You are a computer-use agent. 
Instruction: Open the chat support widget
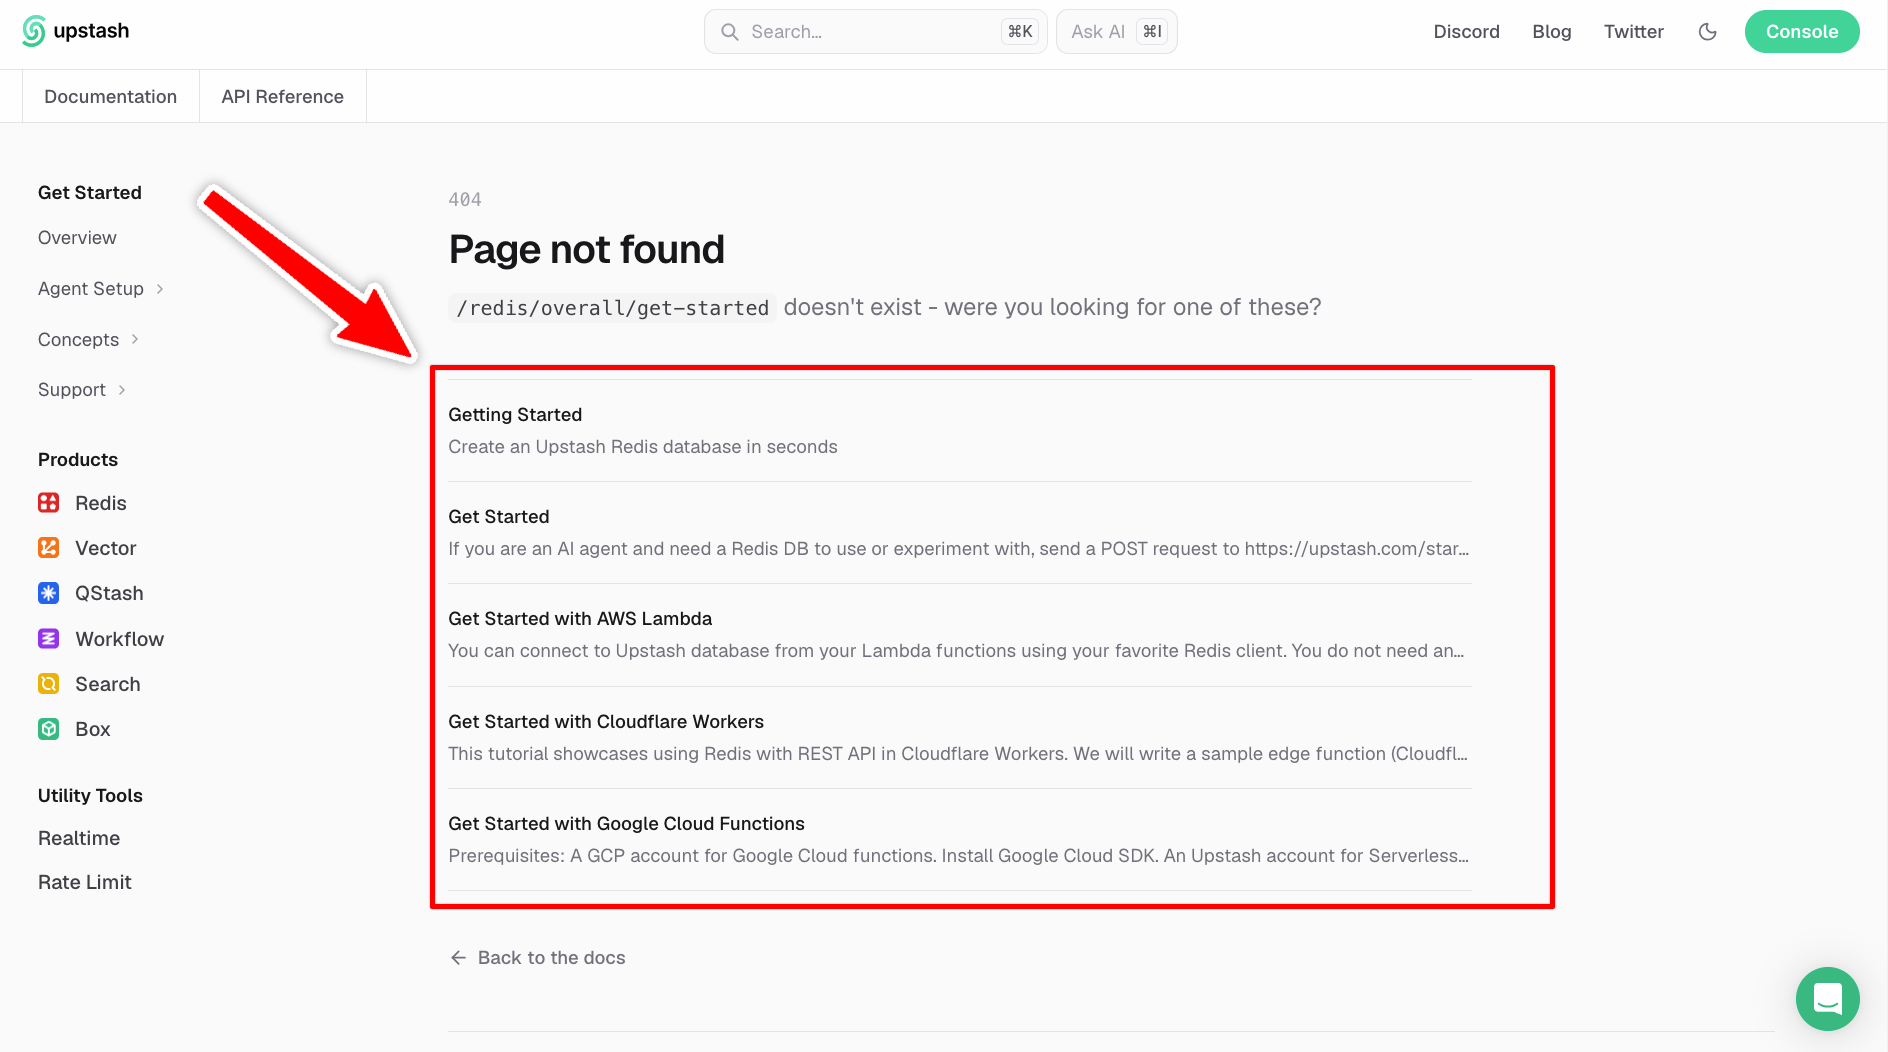click(x=1827, y=998)
